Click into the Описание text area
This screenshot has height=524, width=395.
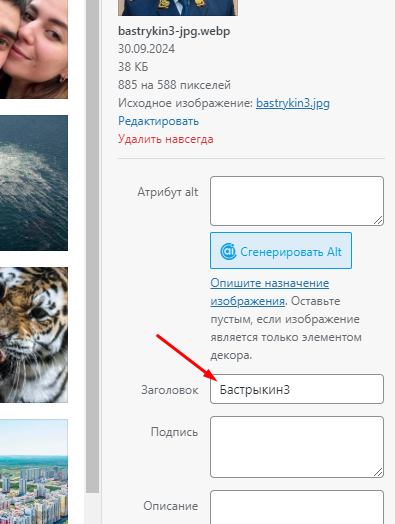[297, 507]
